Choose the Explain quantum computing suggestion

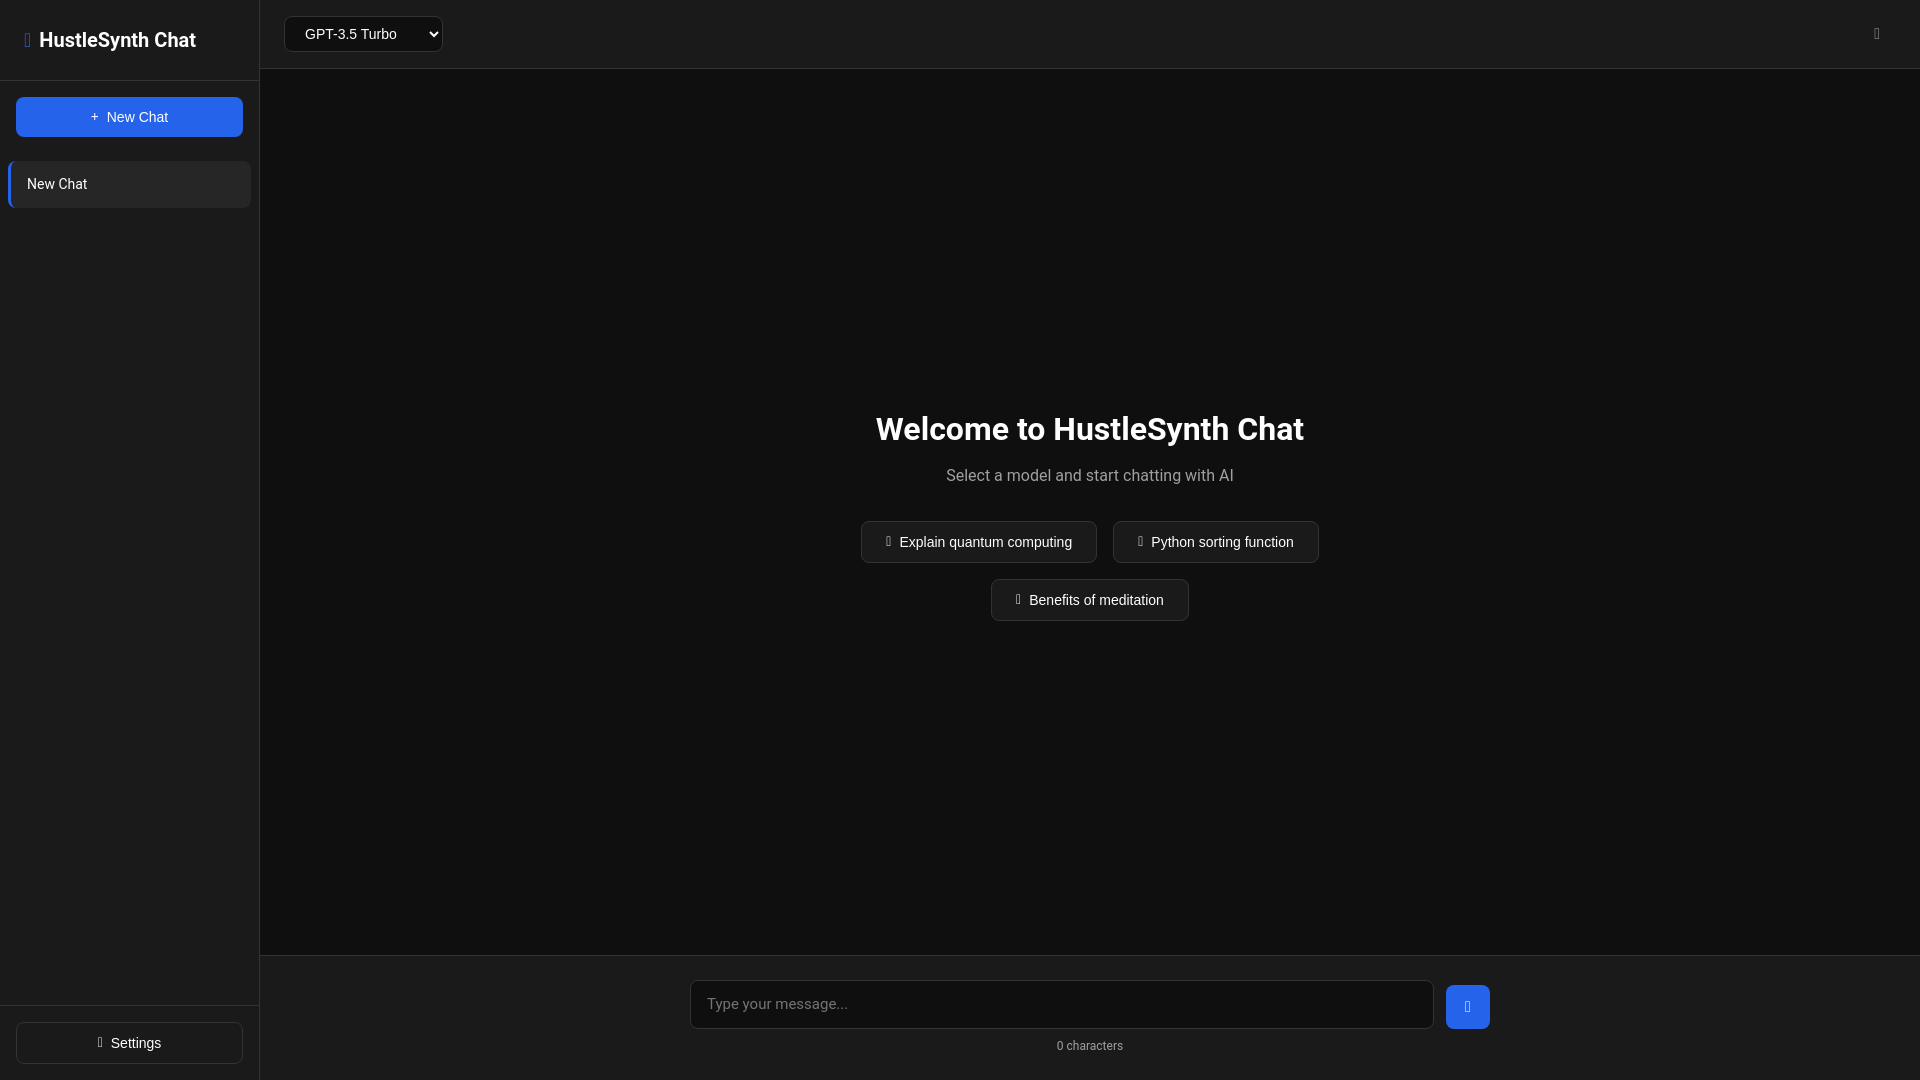tap(978, 542)
